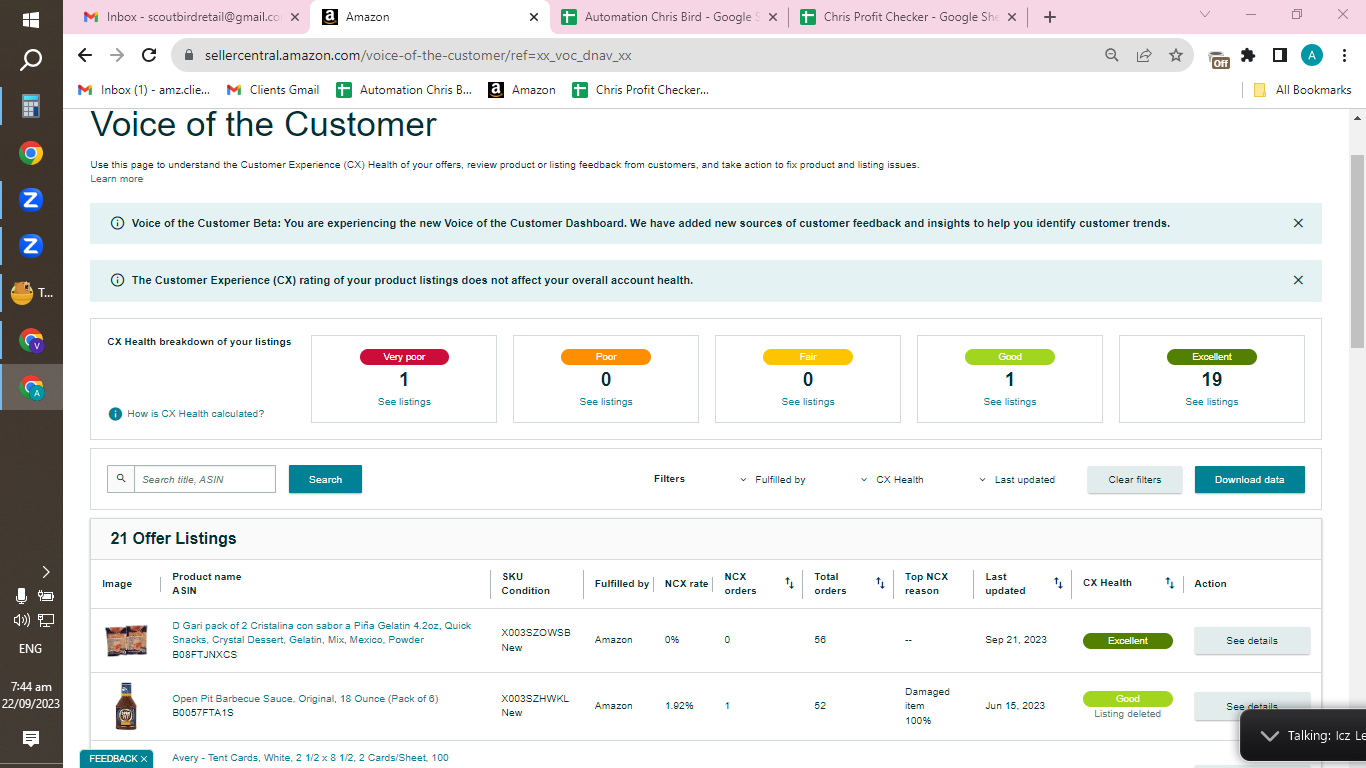Open the volume control in tray
Image resolution: width=1366 pixels, height=768 pixels.
(21, 620)
